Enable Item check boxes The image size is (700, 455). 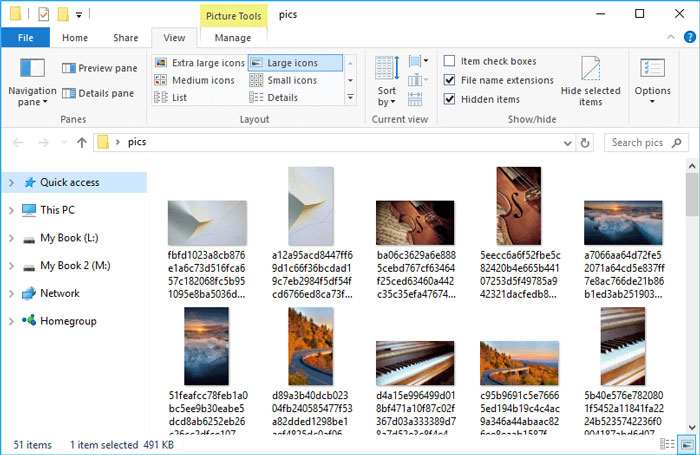[450, 62]
